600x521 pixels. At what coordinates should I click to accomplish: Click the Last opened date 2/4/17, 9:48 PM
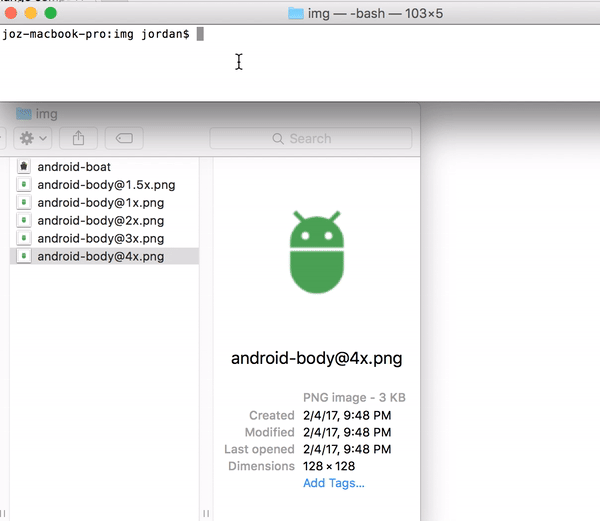click(x=347, y=449)
